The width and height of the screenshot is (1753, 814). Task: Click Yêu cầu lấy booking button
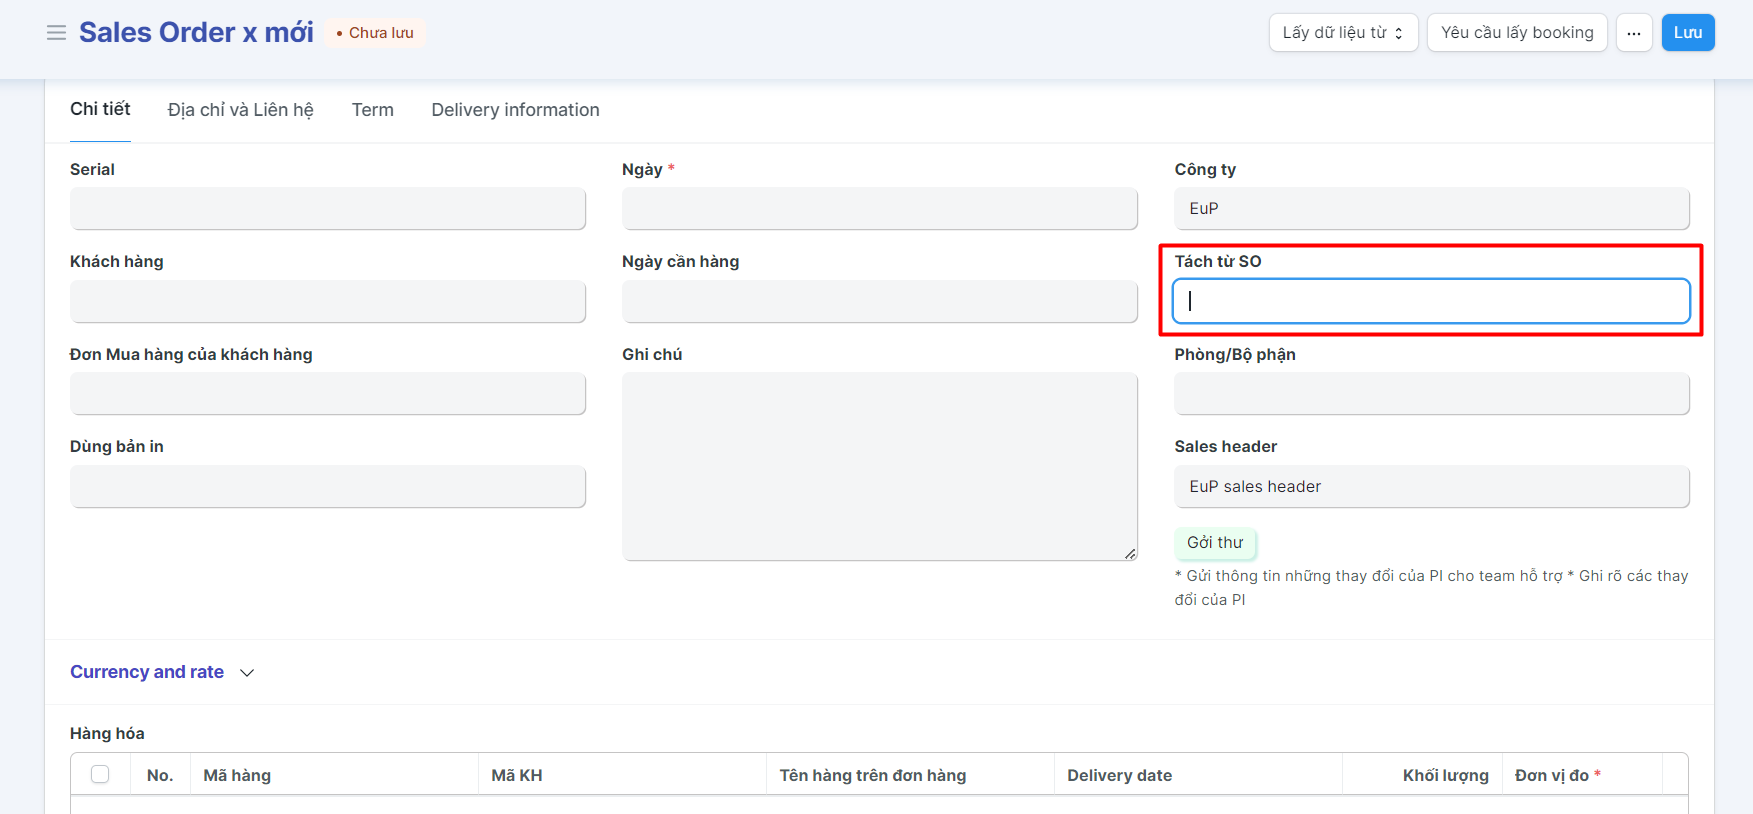pos(1516,33)
